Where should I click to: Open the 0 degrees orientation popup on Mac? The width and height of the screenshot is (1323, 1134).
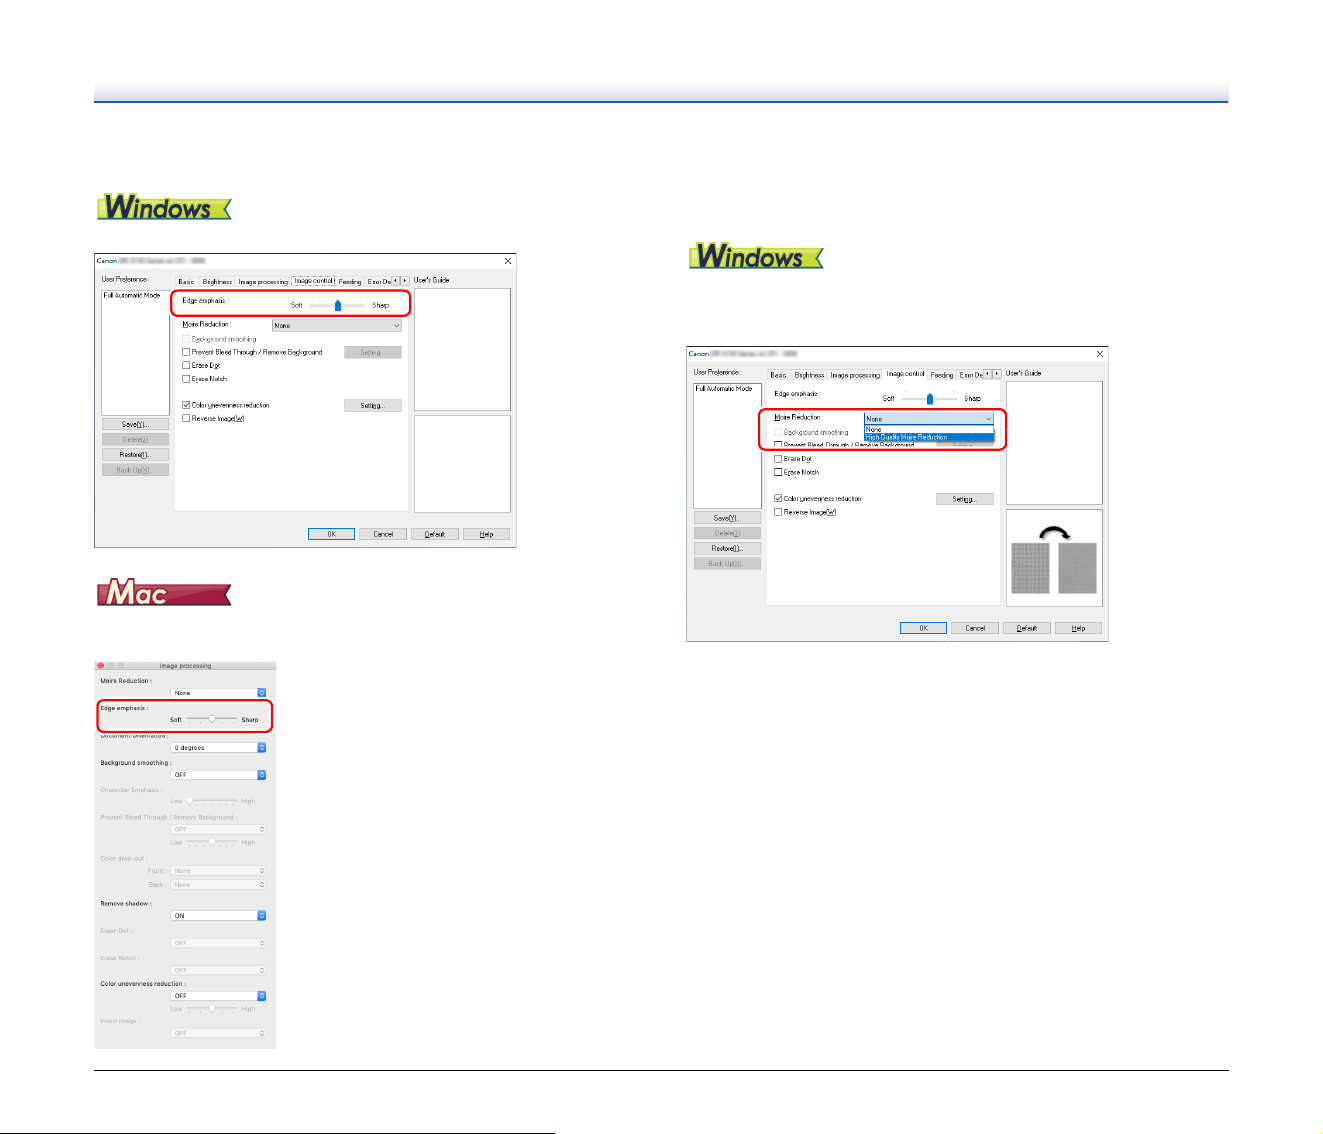[x=219, y=748]
